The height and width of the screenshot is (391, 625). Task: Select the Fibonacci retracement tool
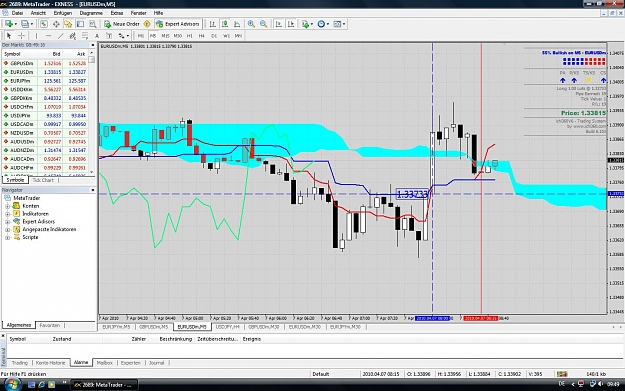pos(85,36)
